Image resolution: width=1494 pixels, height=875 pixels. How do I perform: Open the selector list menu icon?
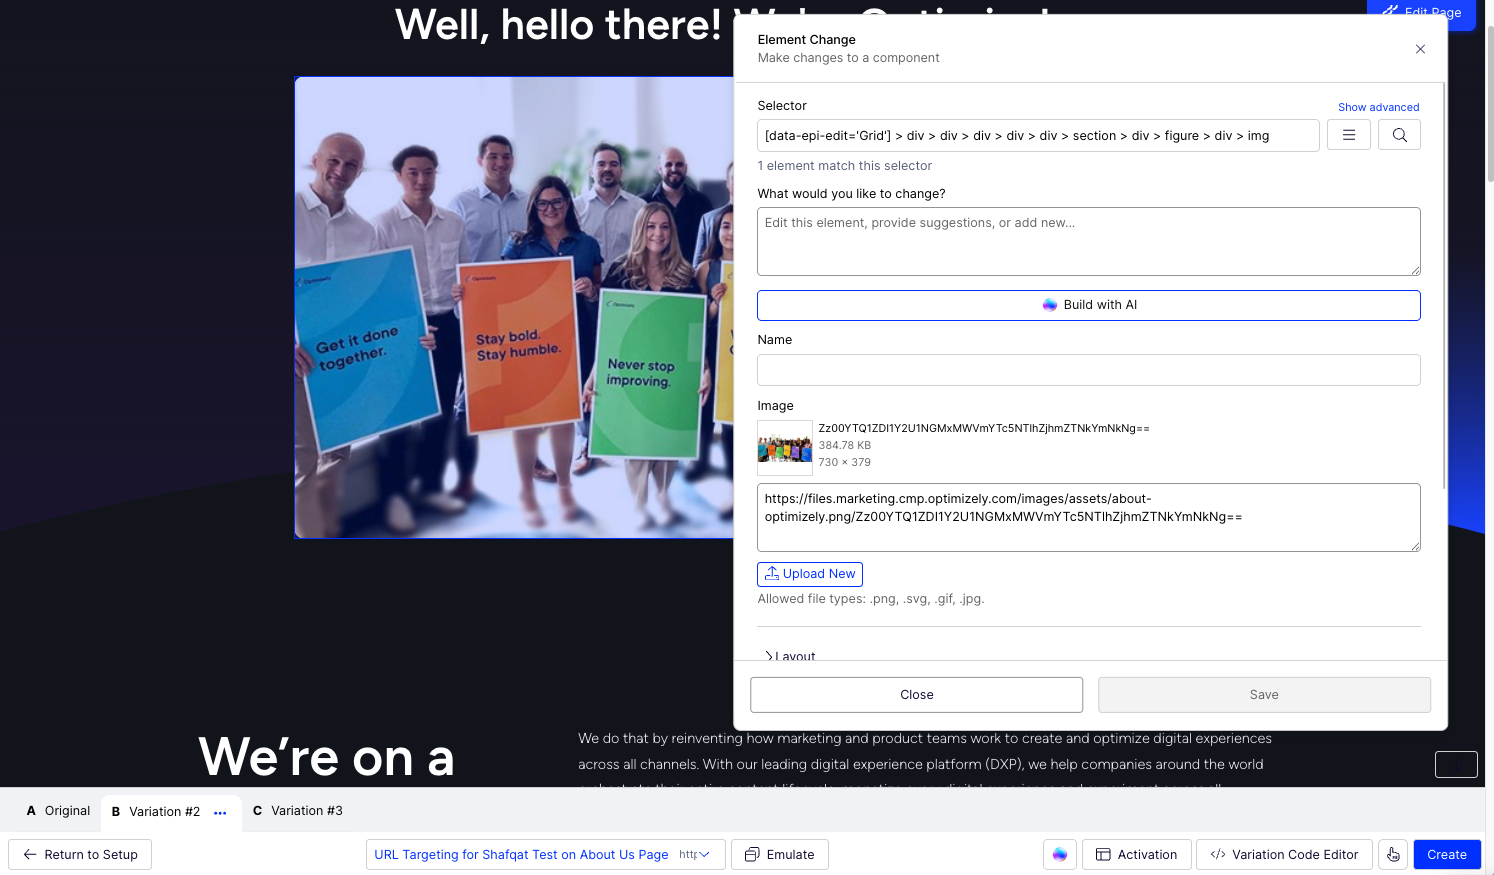pyautogui.click(x=1348, y=135)
